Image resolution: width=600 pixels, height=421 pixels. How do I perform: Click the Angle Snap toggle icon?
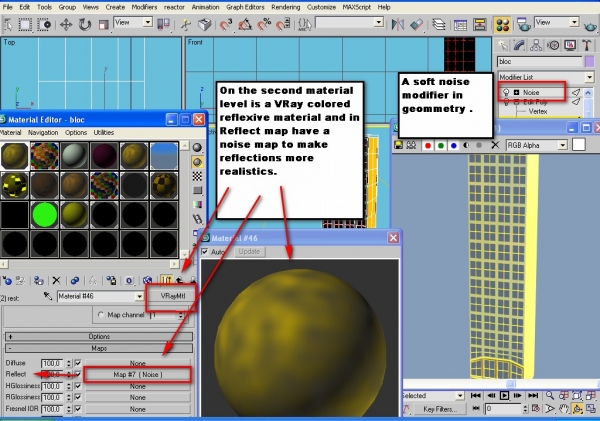245,25
